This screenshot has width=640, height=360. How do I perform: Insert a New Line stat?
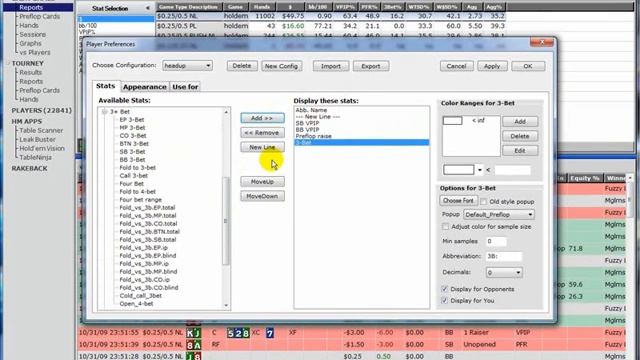262,147
